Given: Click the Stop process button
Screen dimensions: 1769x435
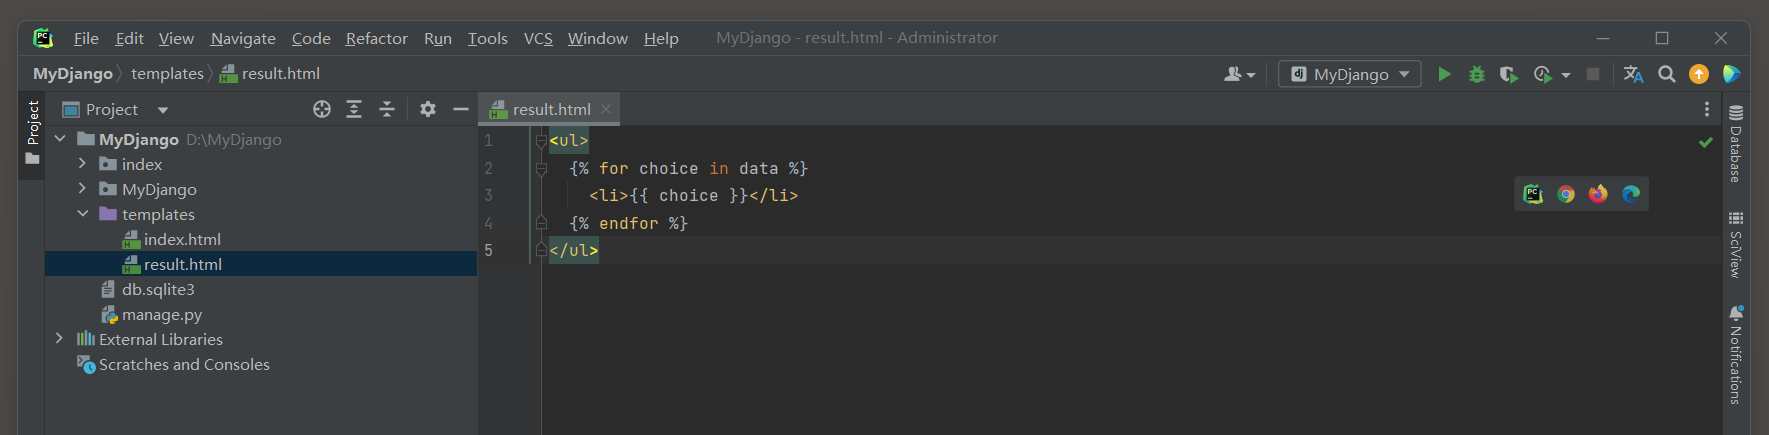Looking at the screenshot, I should point(1593,74).
